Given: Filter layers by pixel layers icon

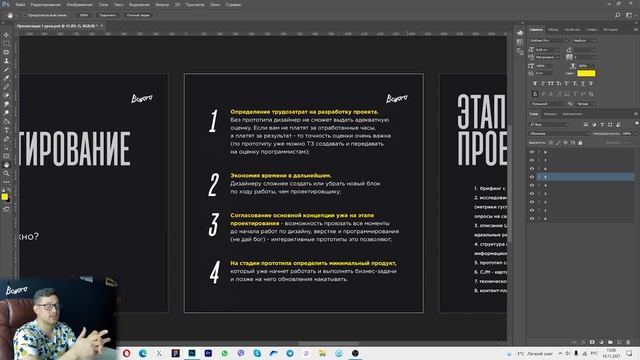Looking at the screenshot, I should pyautogui.click(x=586, y=124).
